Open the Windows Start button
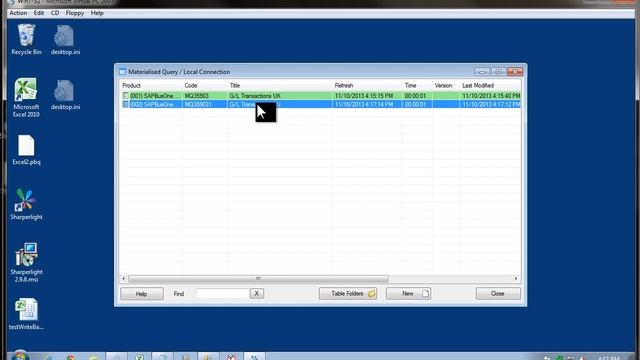 click(x=19, y=356)
